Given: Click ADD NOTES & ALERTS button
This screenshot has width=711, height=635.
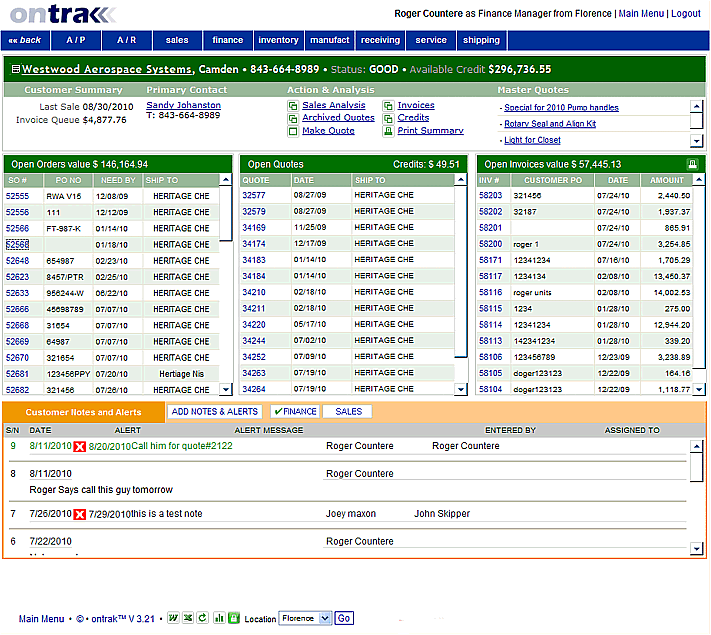Looking at the screenshot, I should pos(214,411).
